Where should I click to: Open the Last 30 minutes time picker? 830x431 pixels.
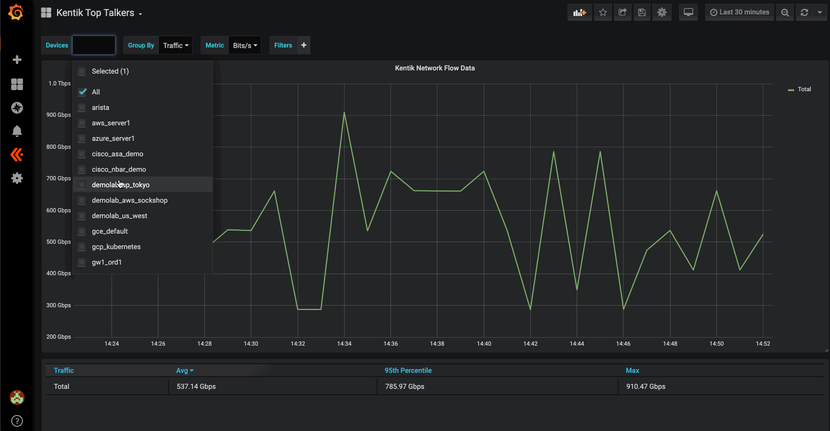739,13
